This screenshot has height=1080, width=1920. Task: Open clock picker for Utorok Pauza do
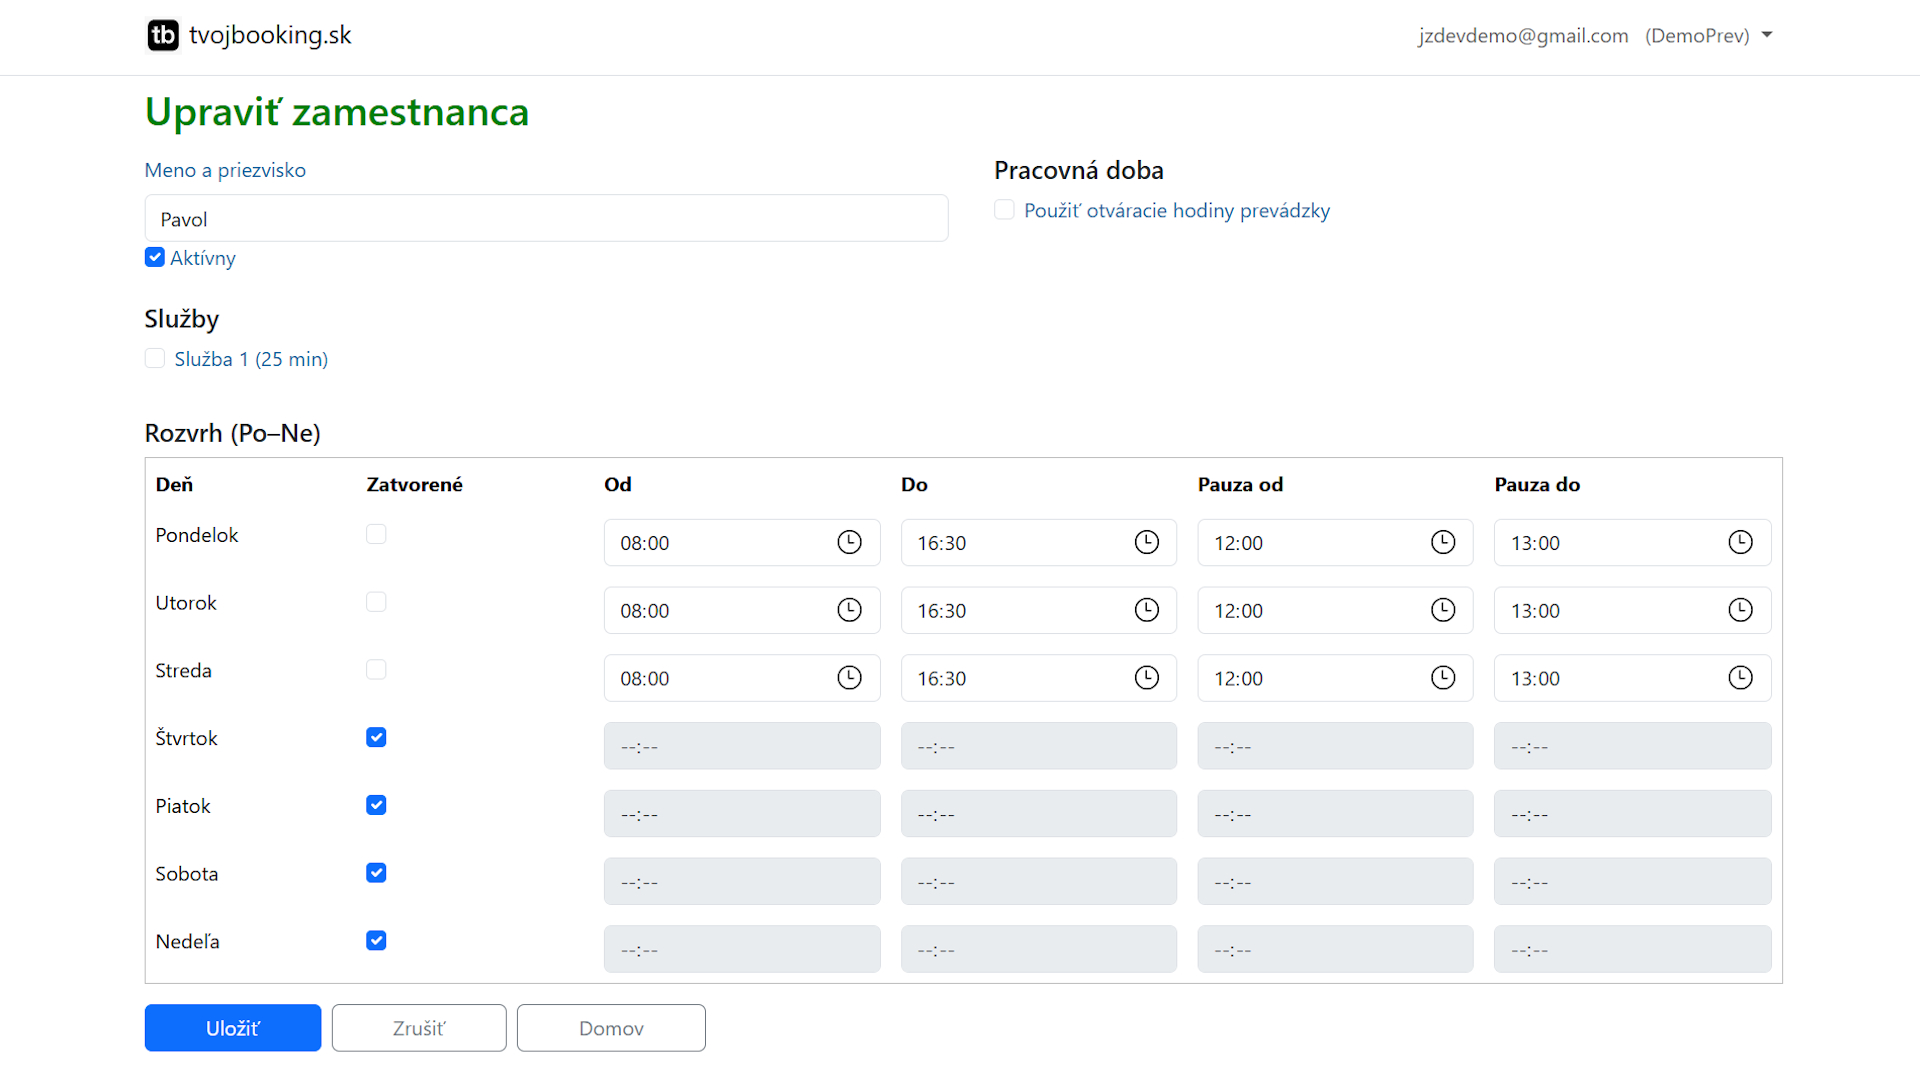point(1740,610)
